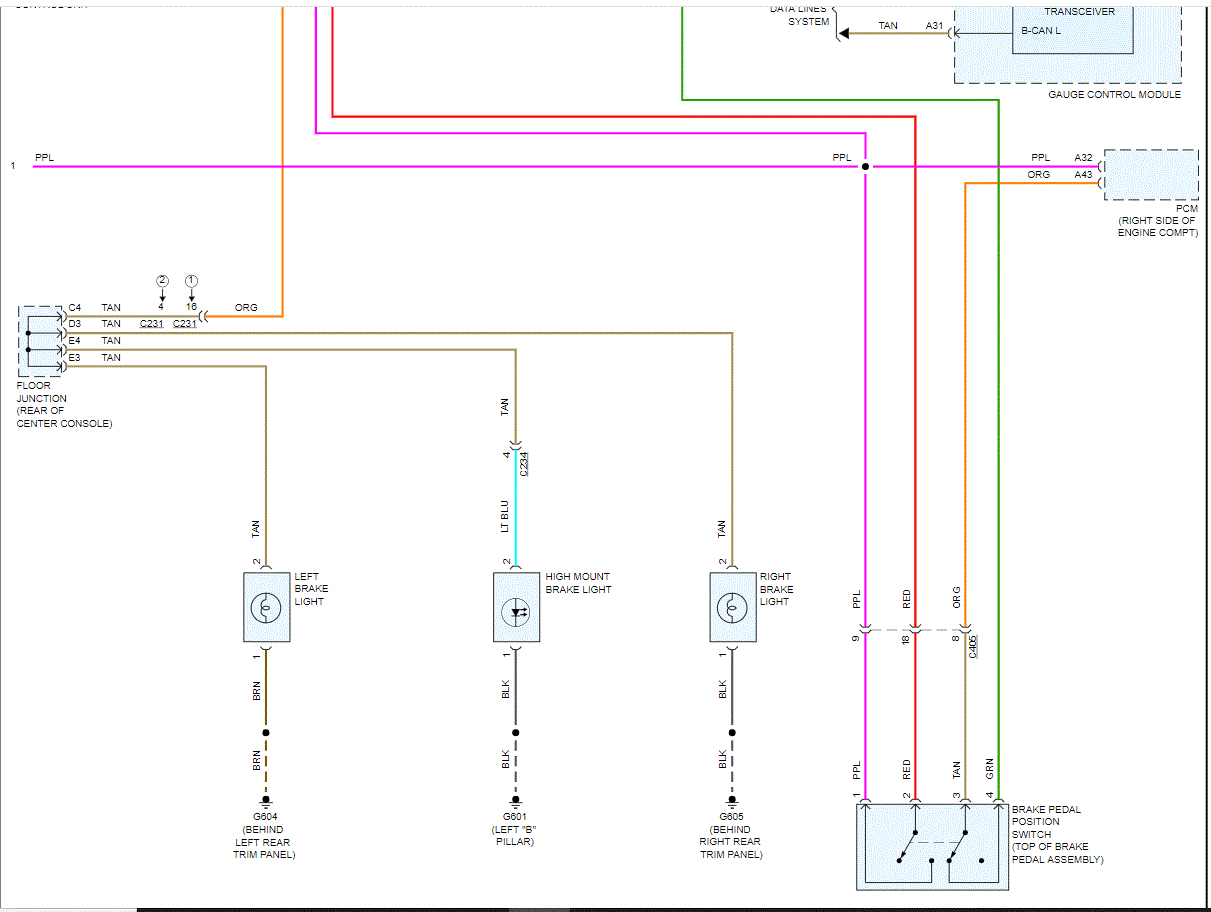Screen dimensions: 1211x912
Task: Click the 'A31' terminal label
Action: [x=934, y=26]
